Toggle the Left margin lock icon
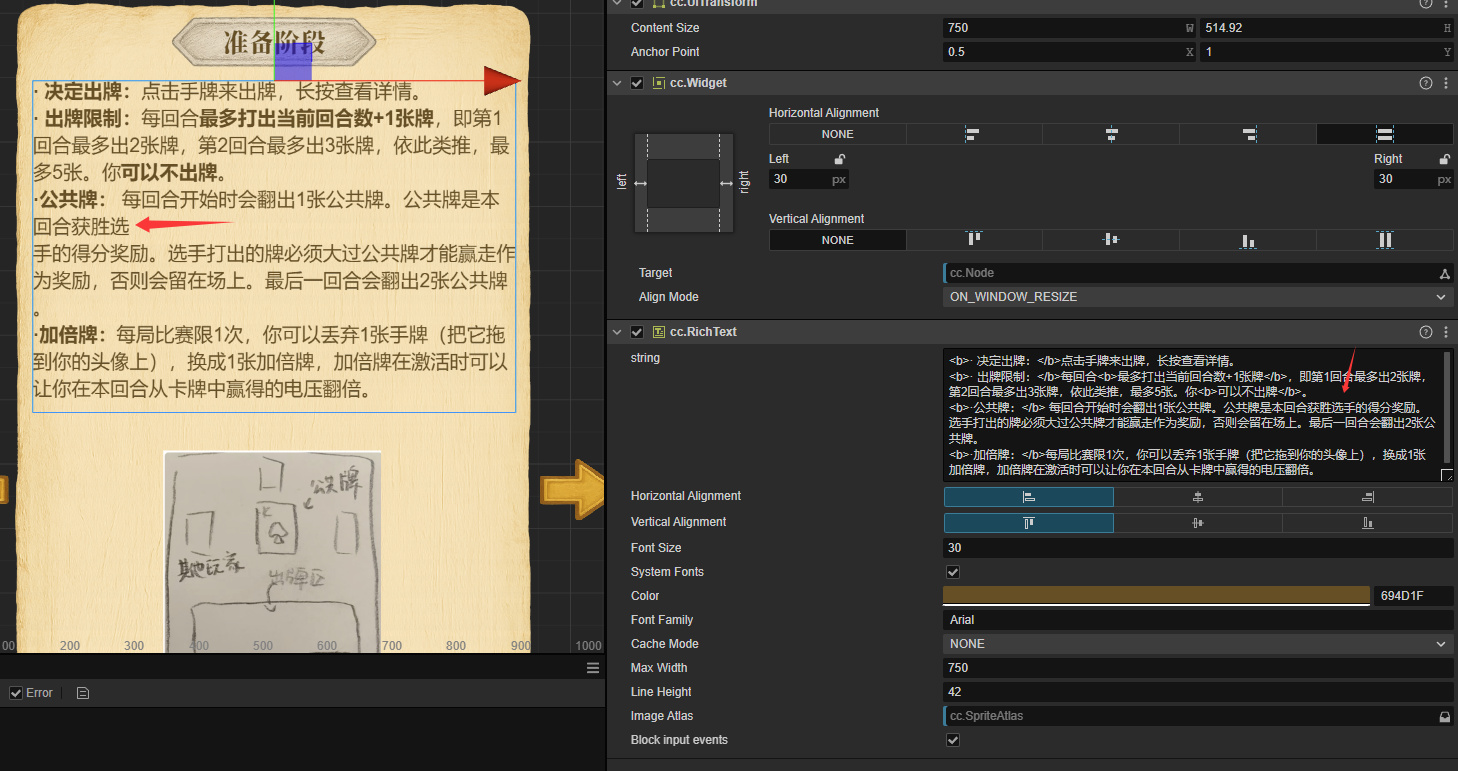 tap(840, 159)
